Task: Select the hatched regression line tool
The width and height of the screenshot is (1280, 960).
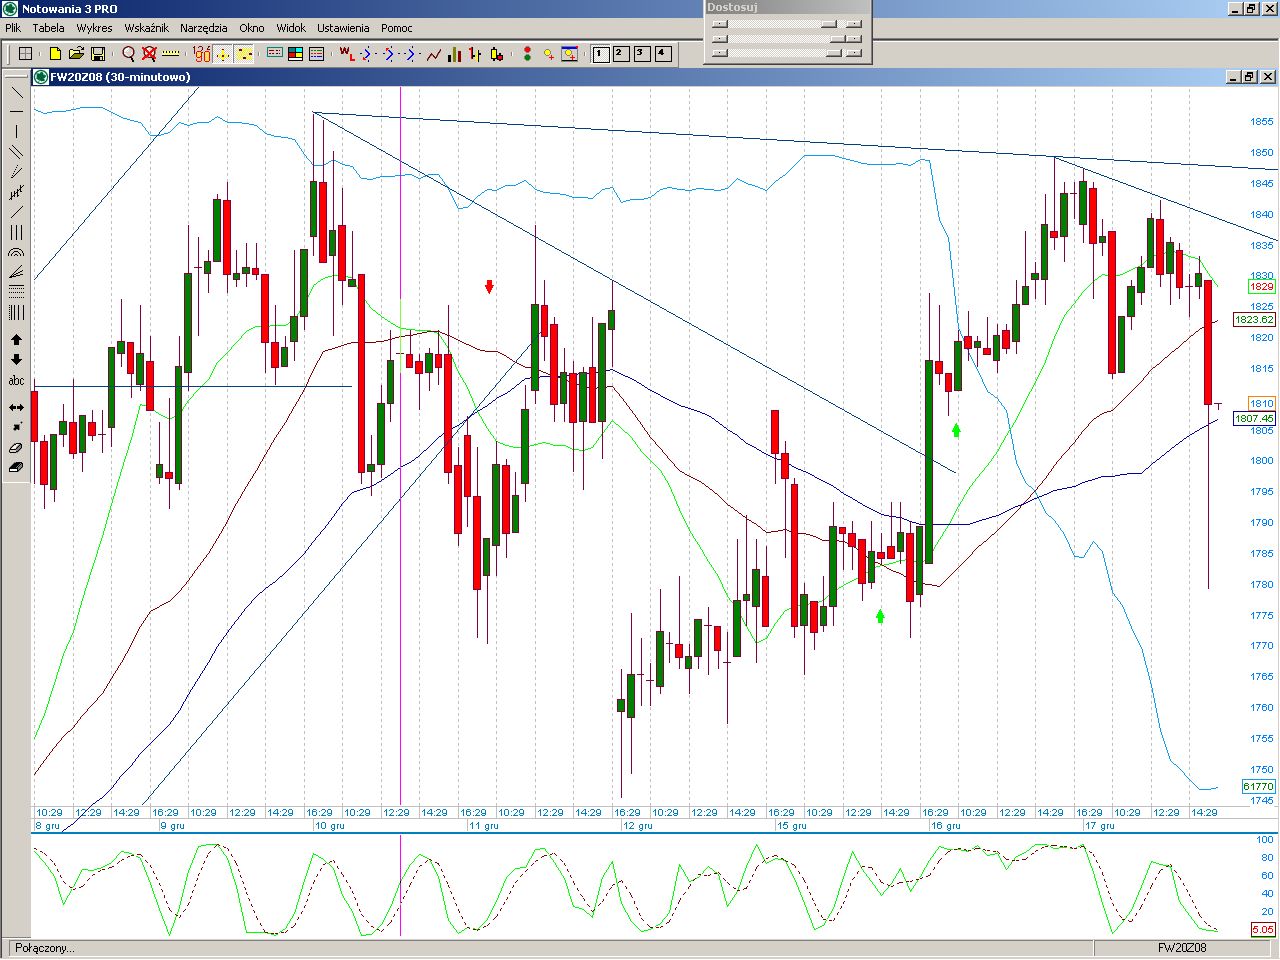Action: 17,192
